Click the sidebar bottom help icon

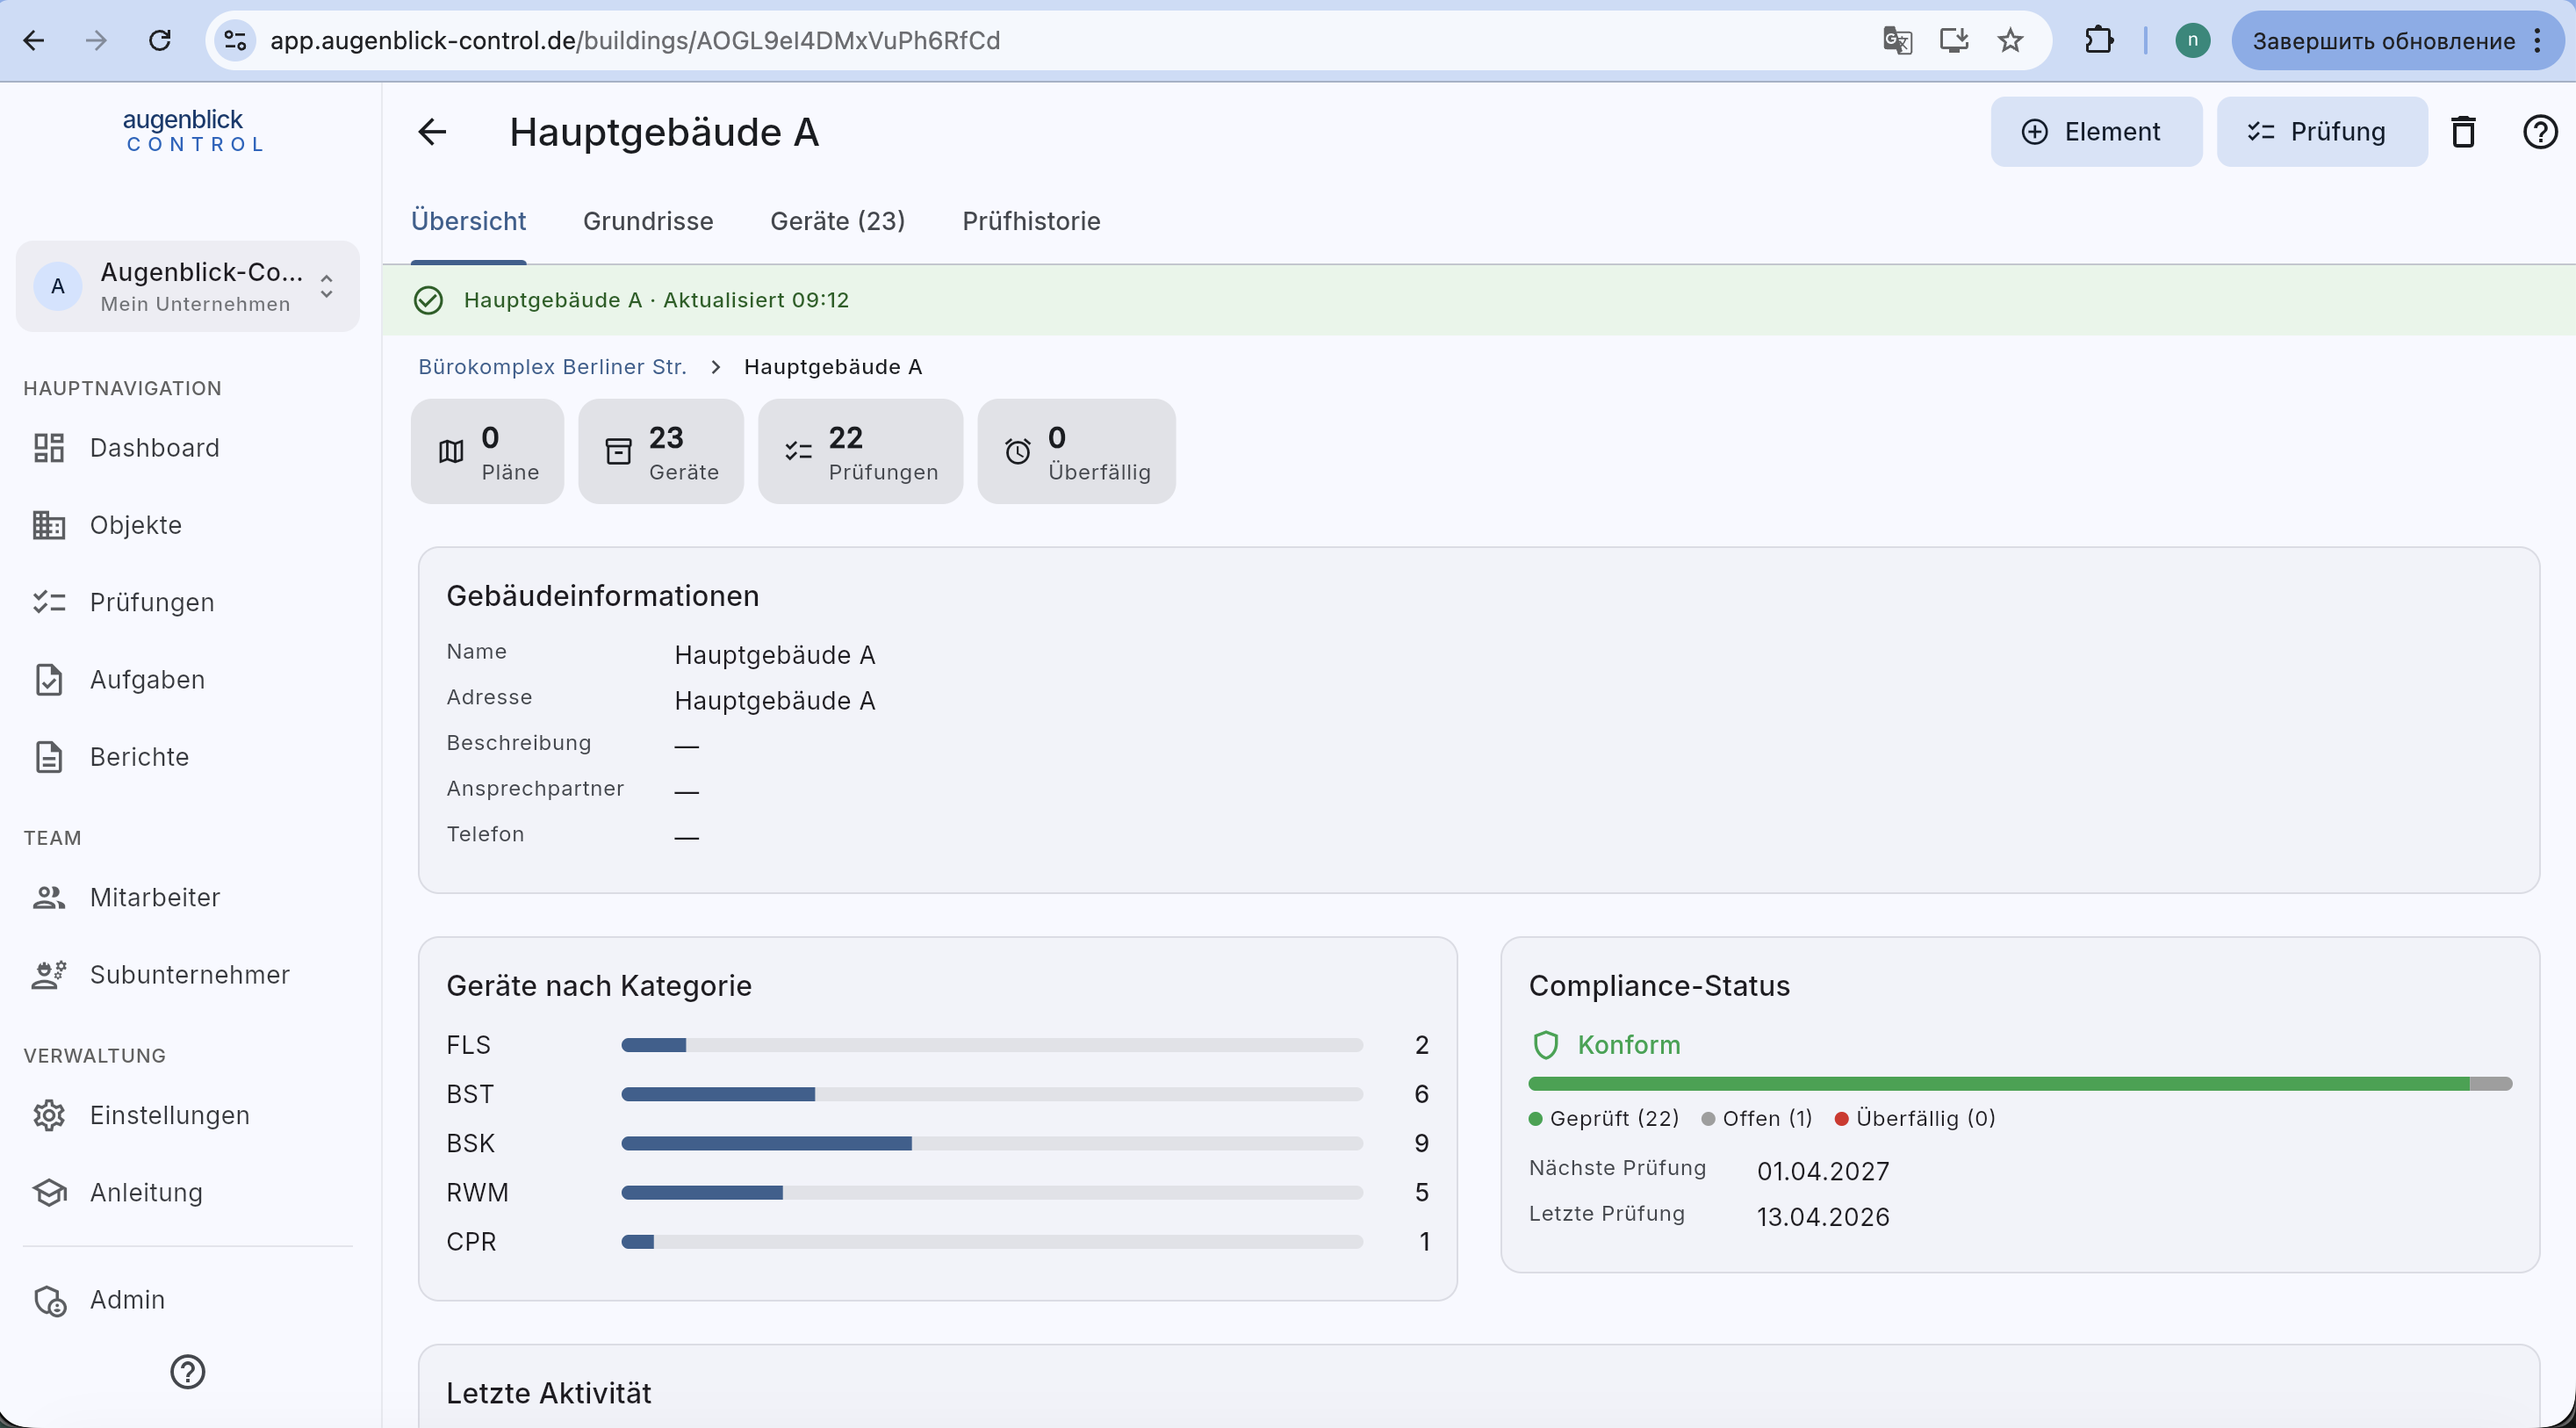(x=187, y=1372)
